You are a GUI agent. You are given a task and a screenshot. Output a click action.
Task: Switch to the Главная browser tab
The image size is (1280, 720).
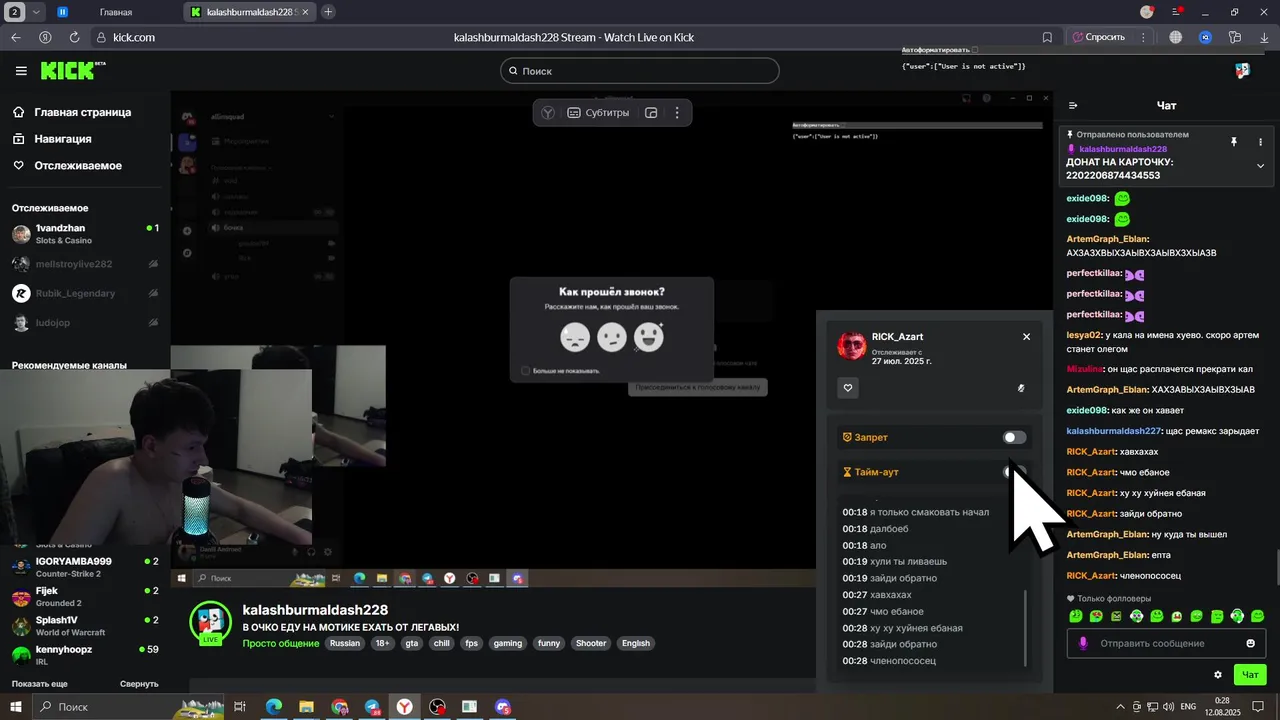[115, 12]
